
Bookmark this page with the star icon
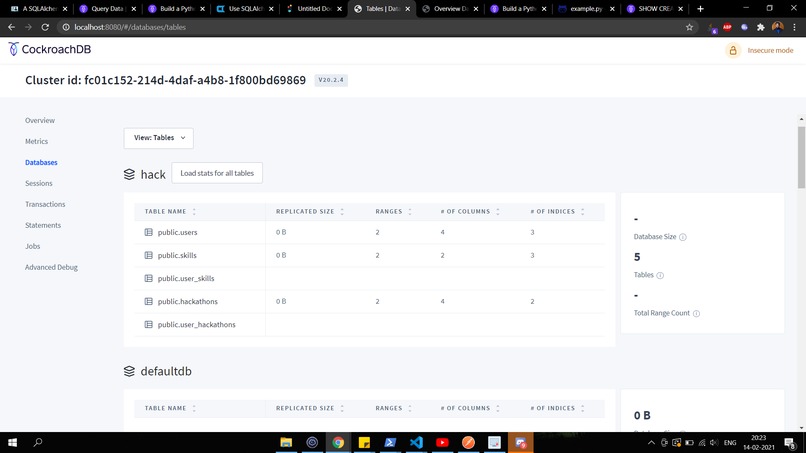(x=689, y=27)
